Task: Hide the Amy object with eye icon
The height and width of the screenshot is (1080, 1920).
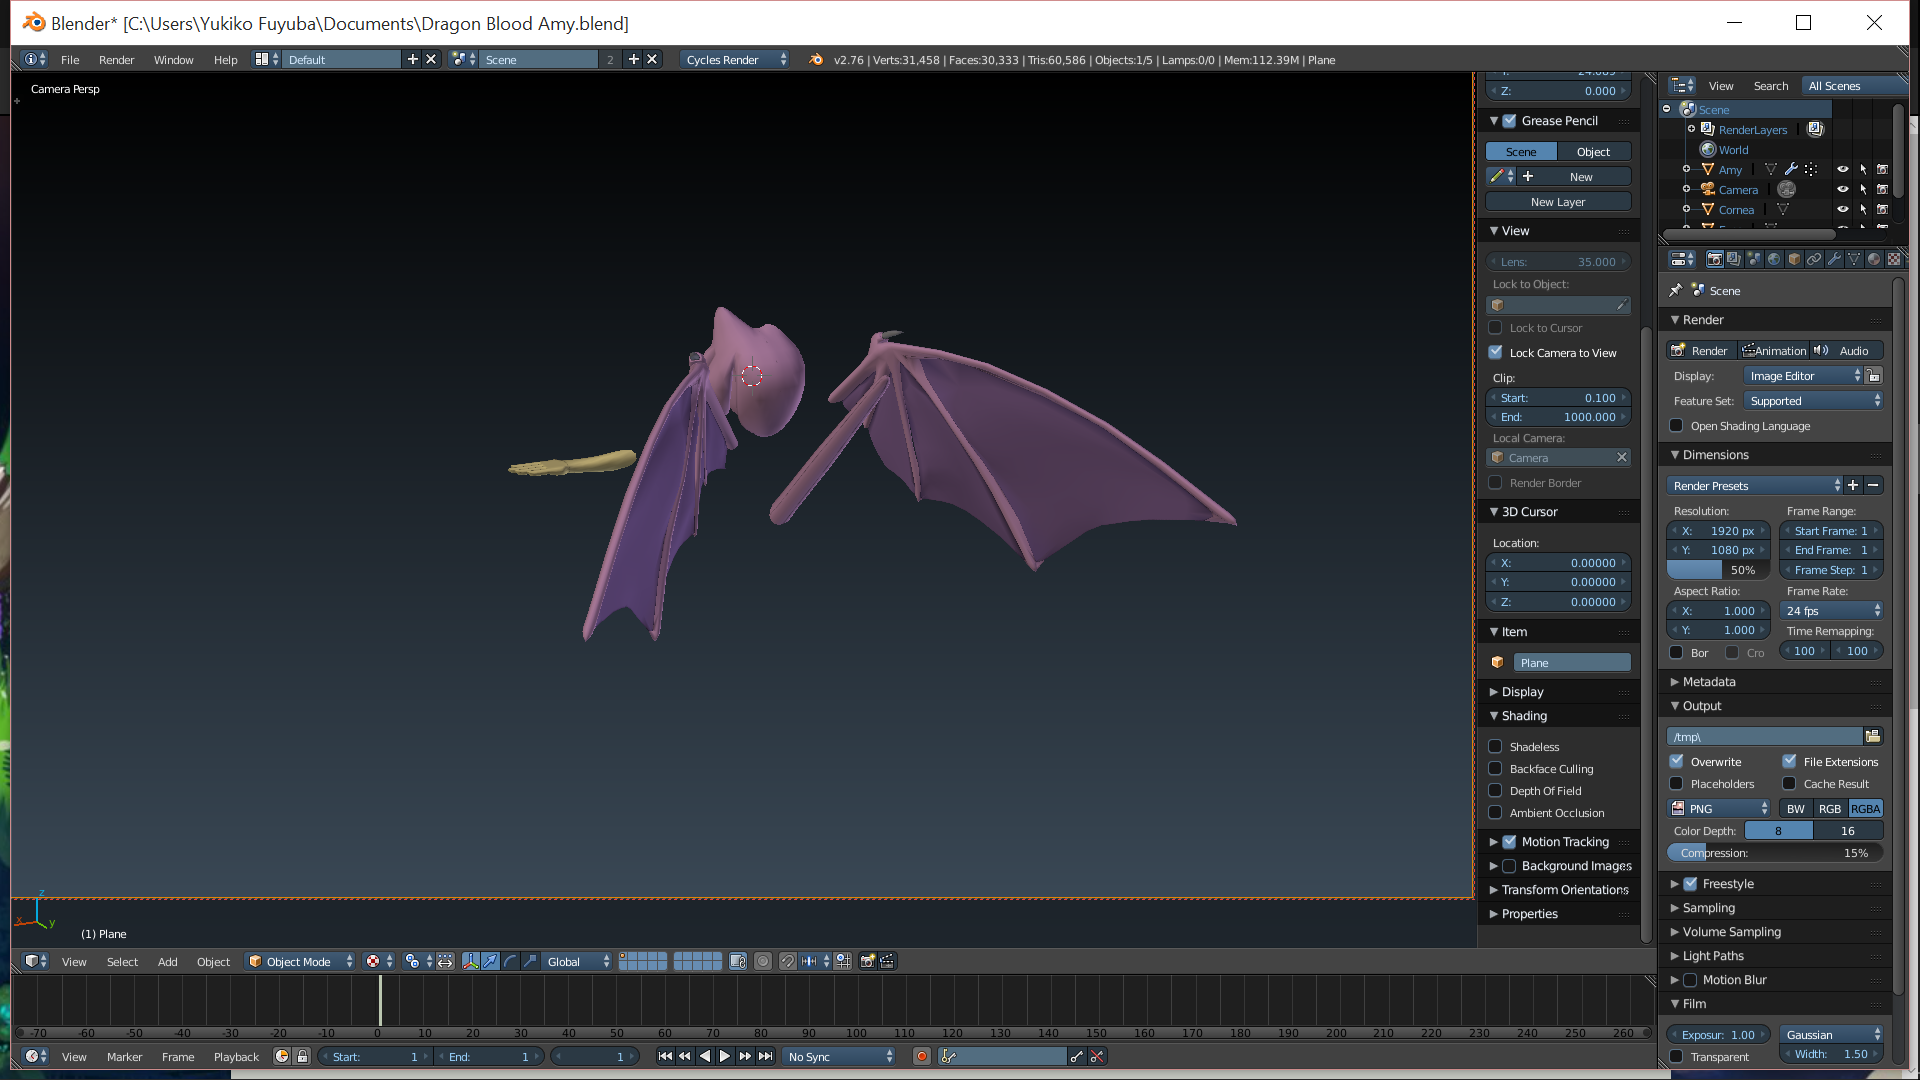Action: pos(1842,169)
